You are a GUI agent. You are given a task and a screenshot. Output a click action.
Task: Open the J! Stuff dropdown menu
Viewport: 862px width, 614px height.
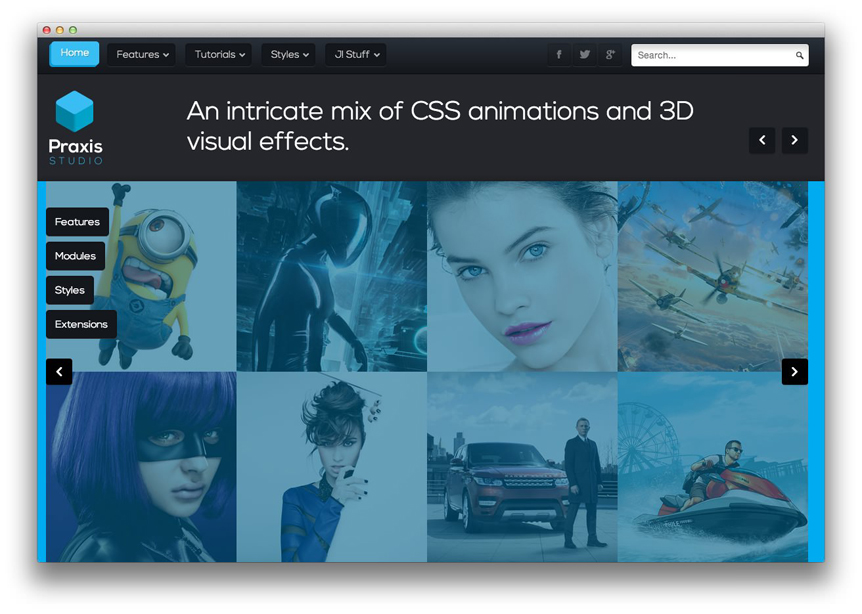[x=356, y=55]
